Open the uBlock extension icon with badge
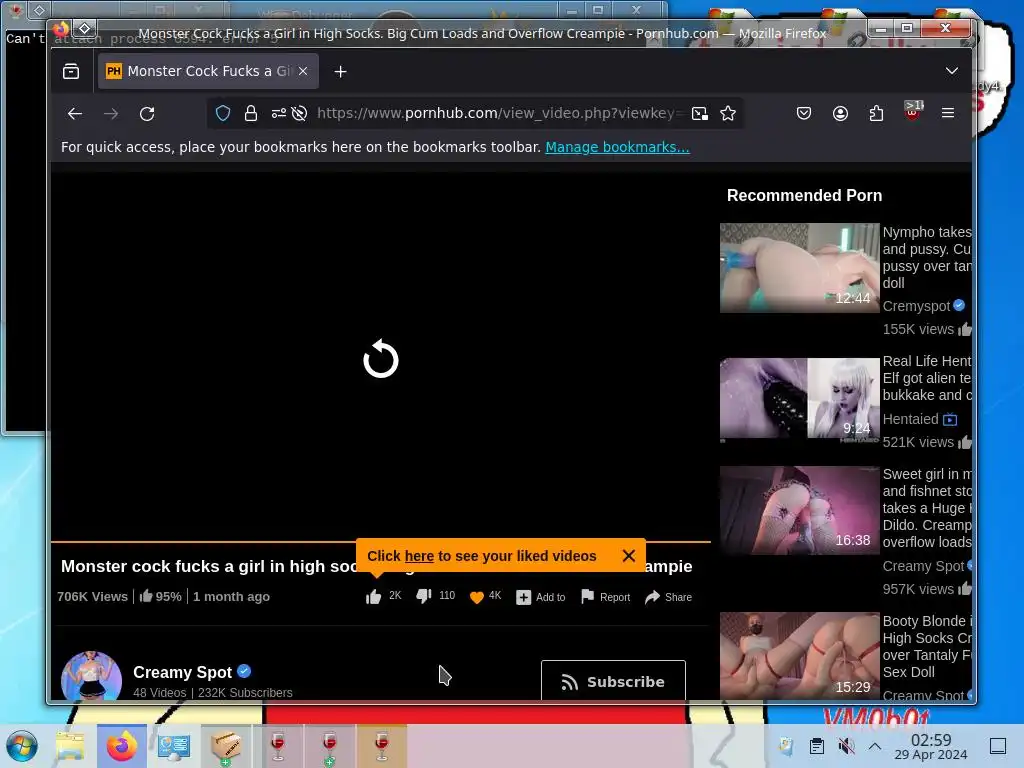The image size is (1024, 768). pyautogui.click(x=913, y=111)
